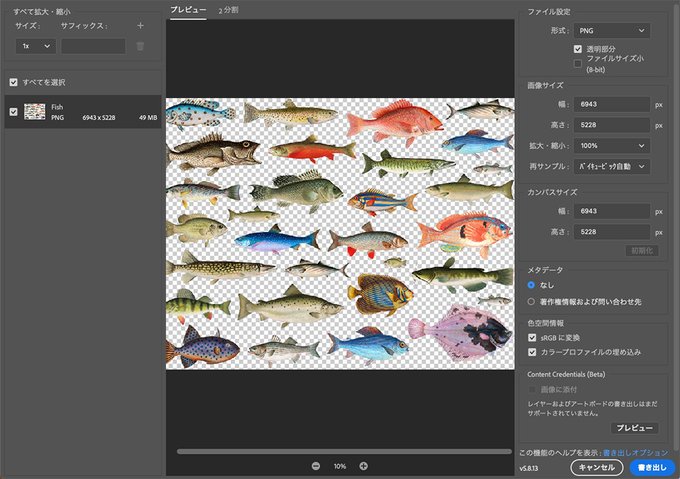Select the Fish thumbnail in asset list
The height and width of the screenshot is (479, 680).
pos(35,112)
